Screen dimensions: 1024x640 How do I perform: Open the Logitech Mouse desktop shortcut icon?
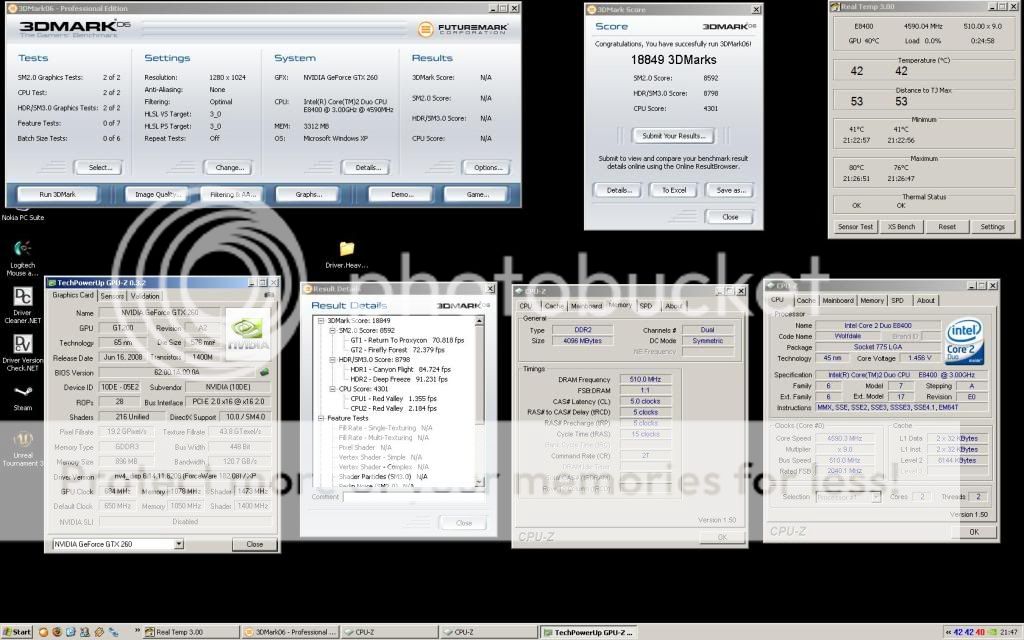coord(23,249)
